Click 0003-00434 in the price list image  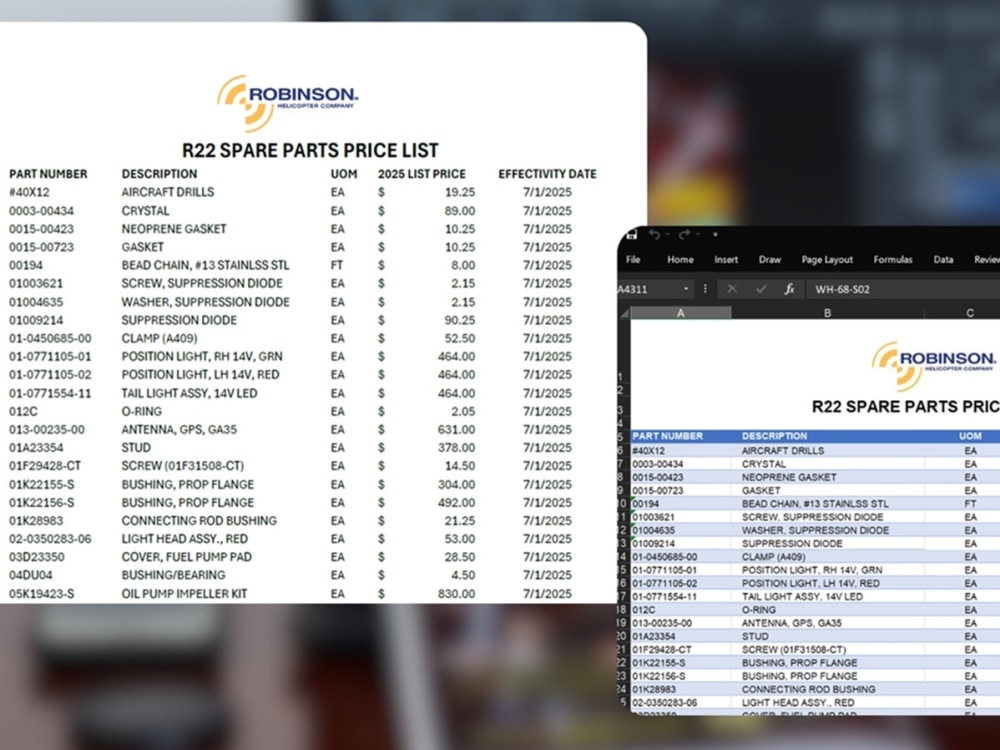(x=41, y=210)
